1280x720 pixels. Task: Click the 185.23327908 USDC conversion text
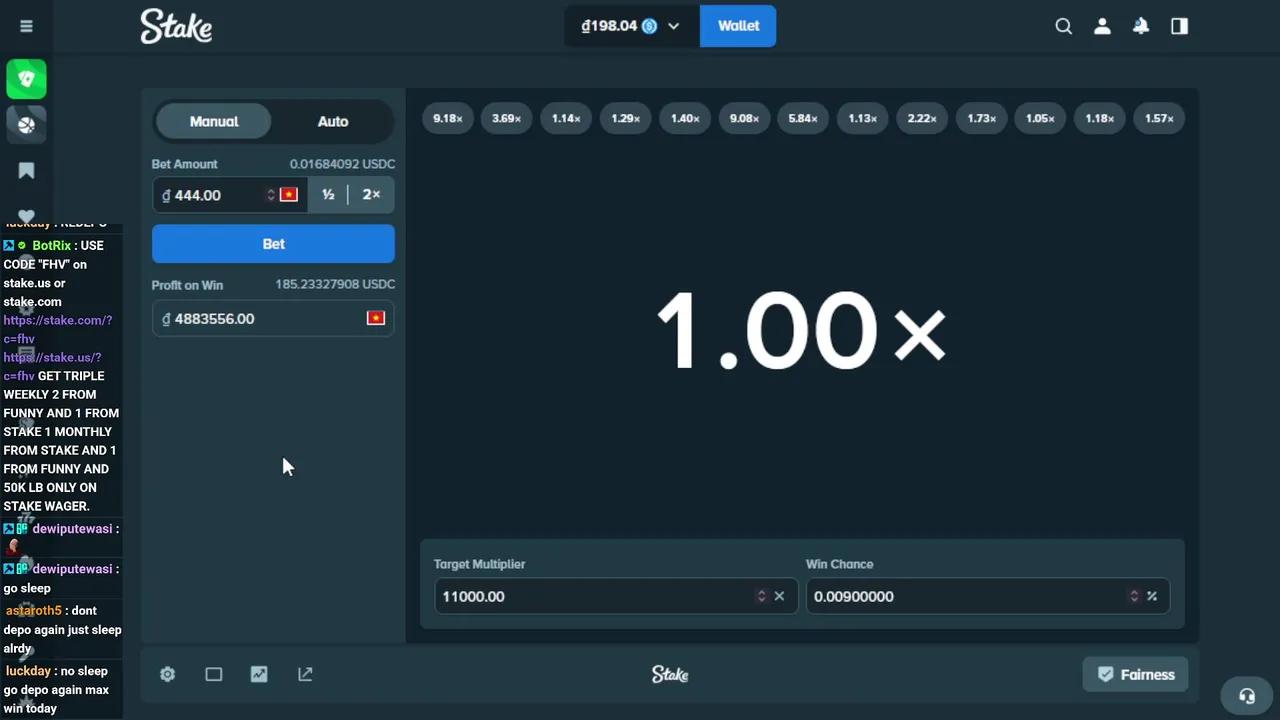335,285
